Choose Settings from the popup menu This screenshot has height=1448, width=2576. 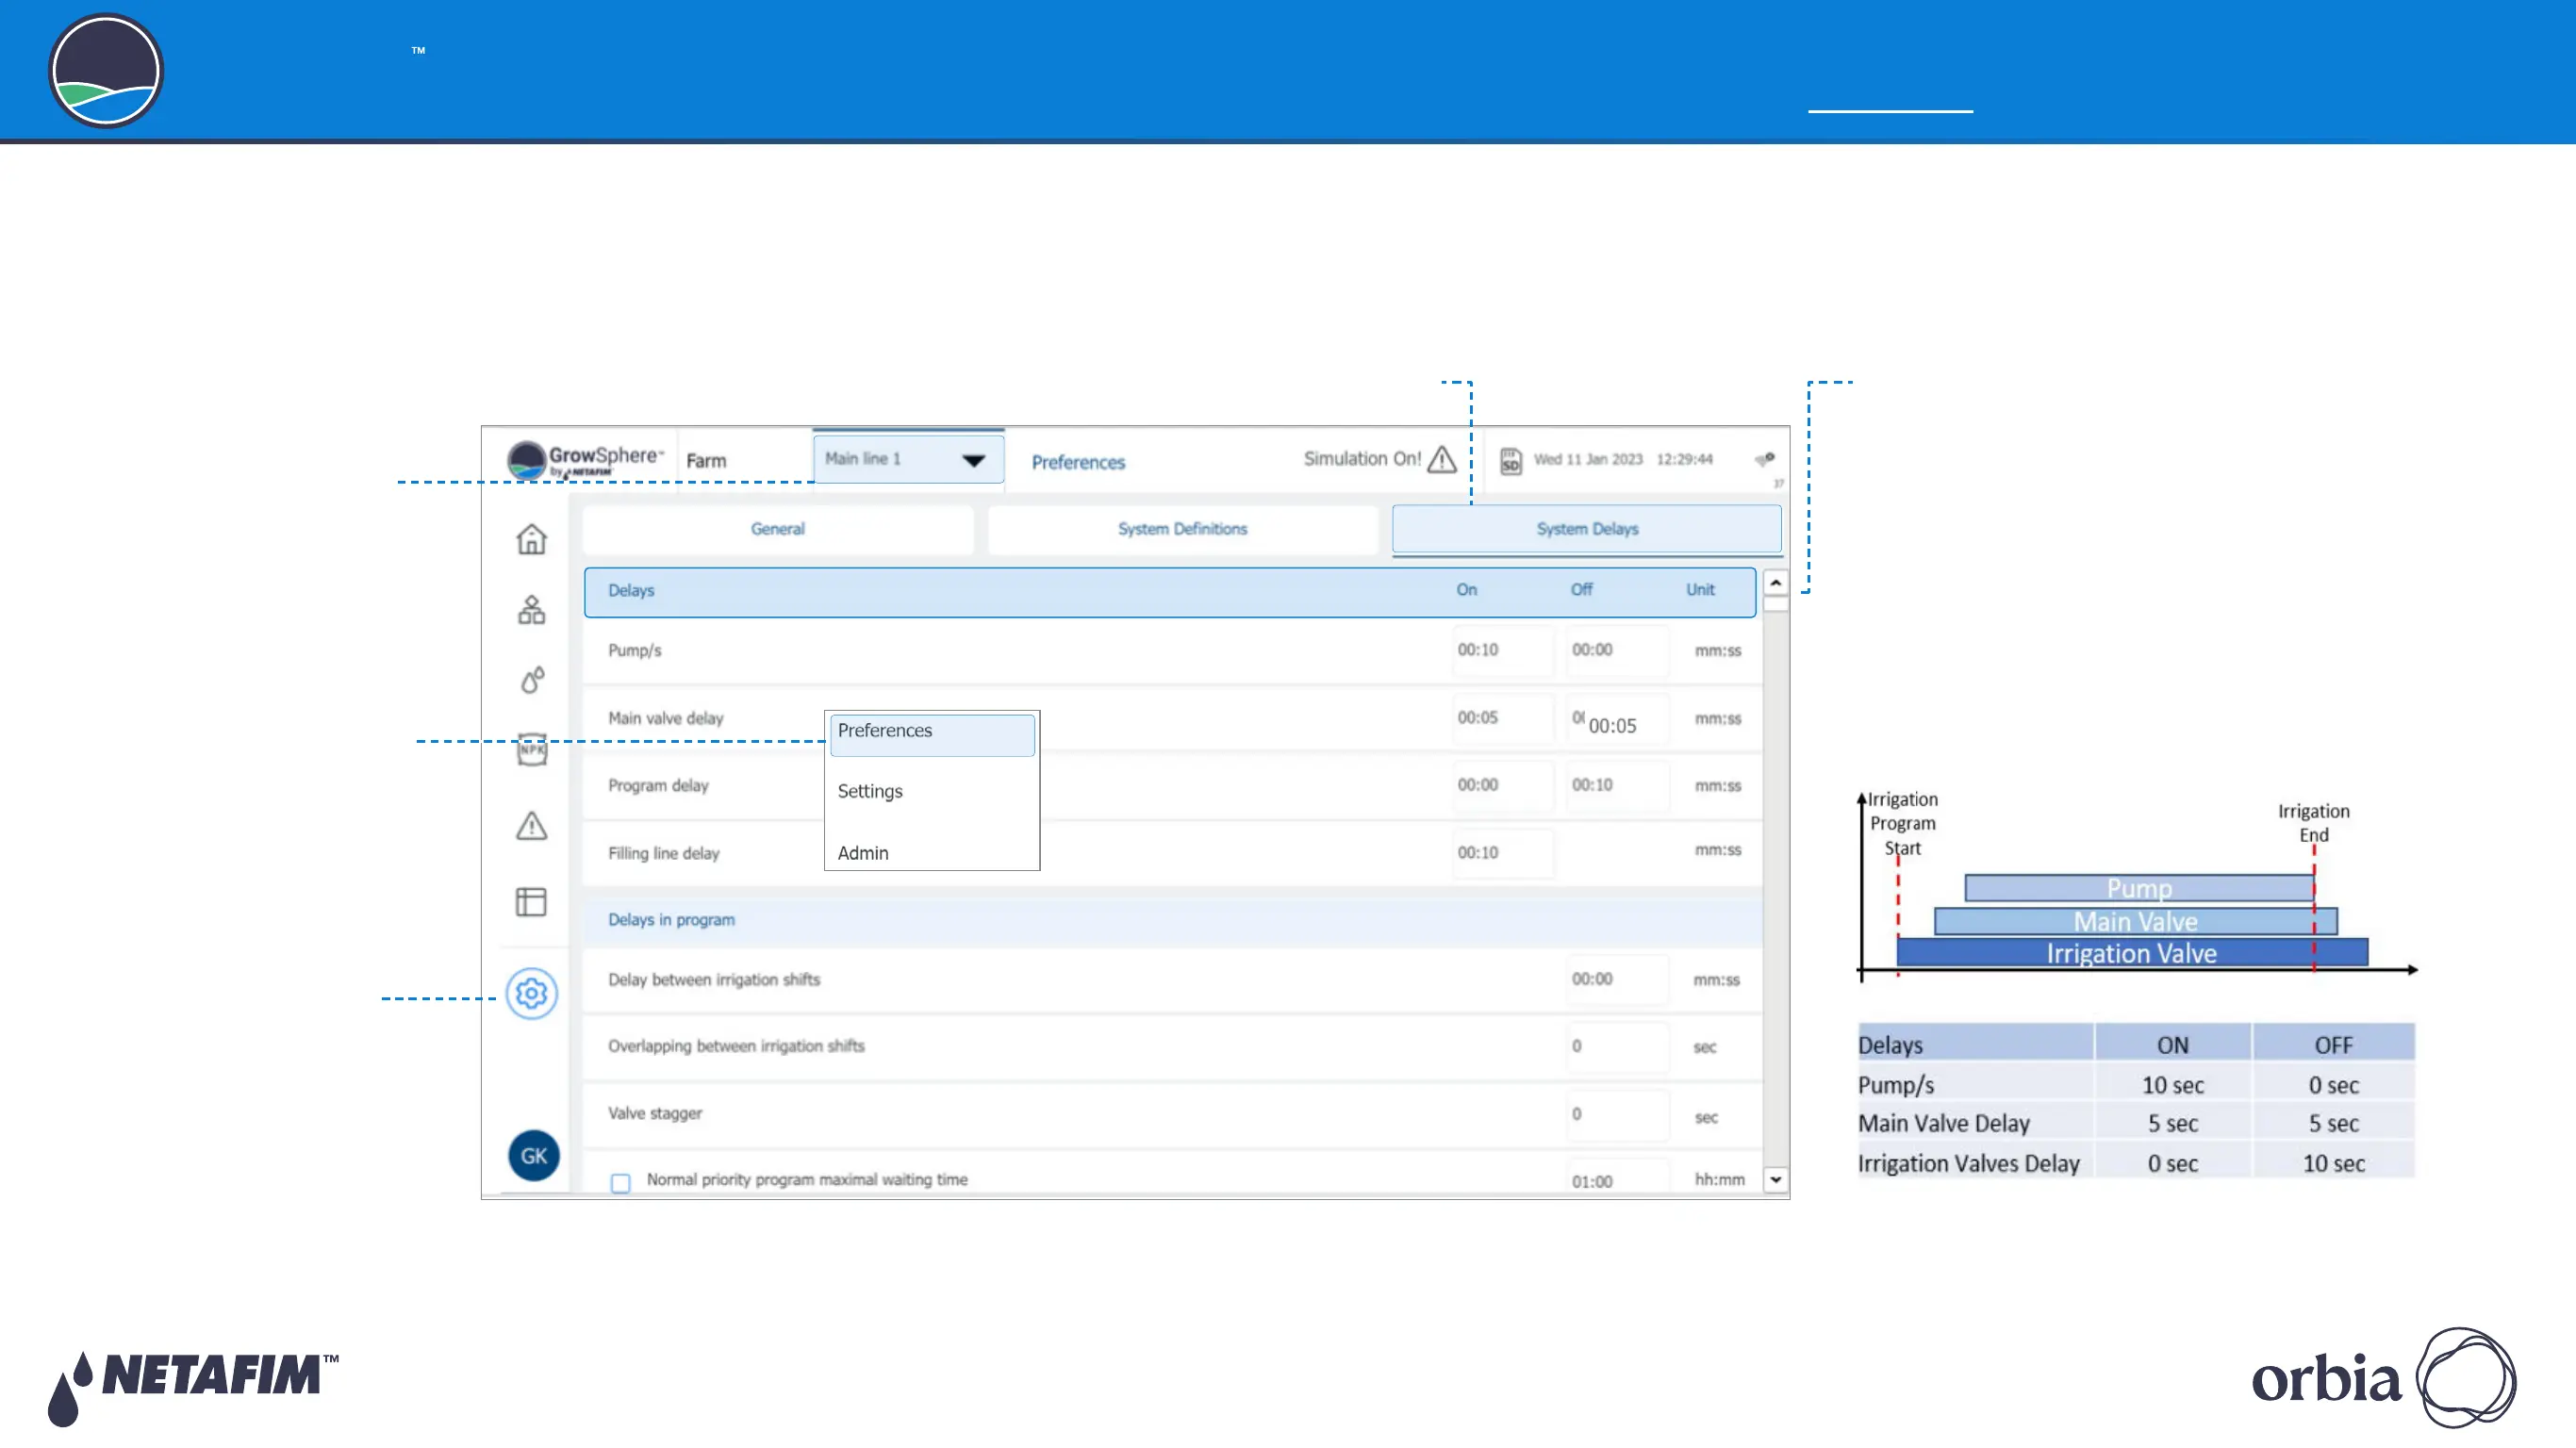coord(870,791)
